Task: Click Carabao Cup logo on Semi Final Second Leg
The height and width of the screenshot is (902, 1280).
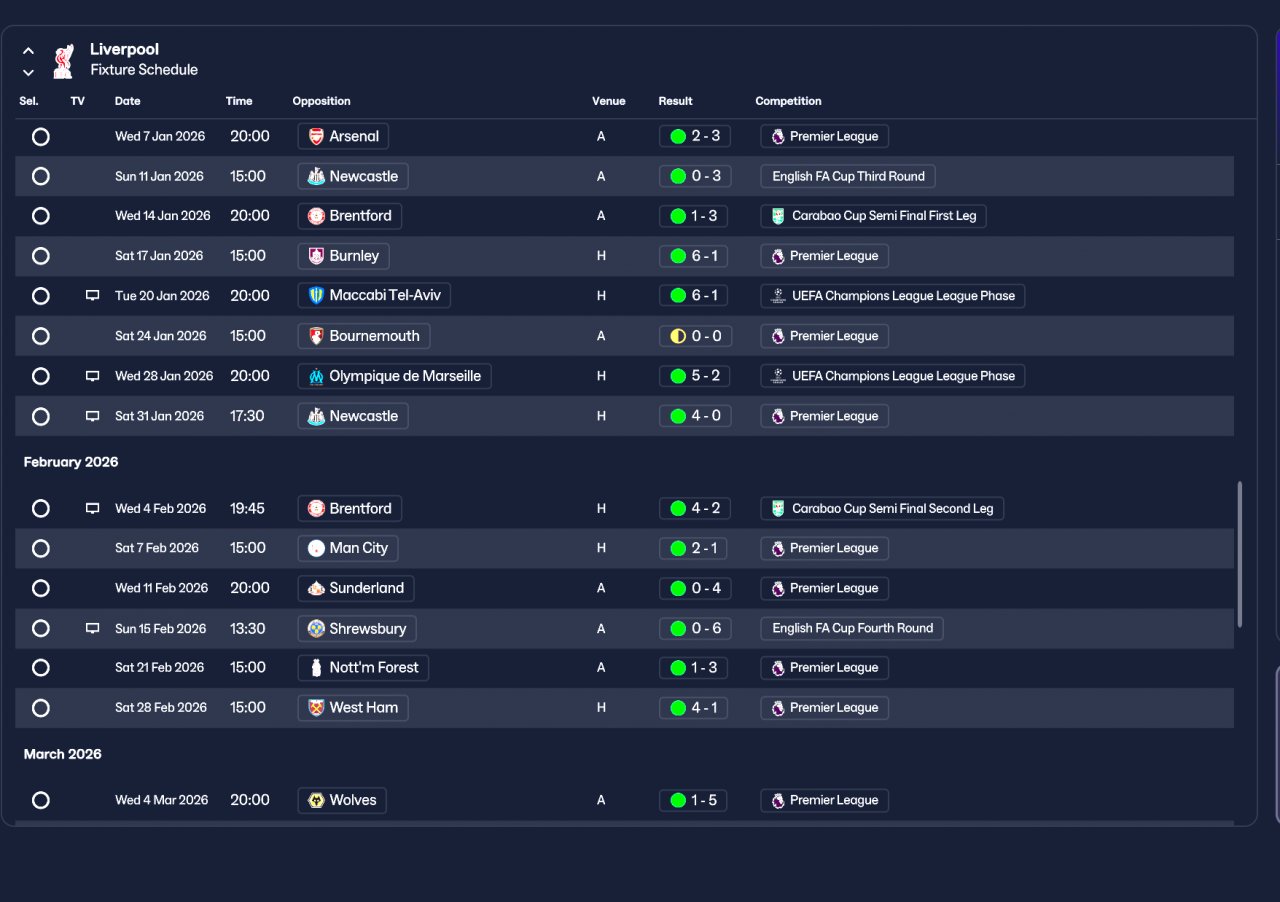Action: [x=778, y=508]
